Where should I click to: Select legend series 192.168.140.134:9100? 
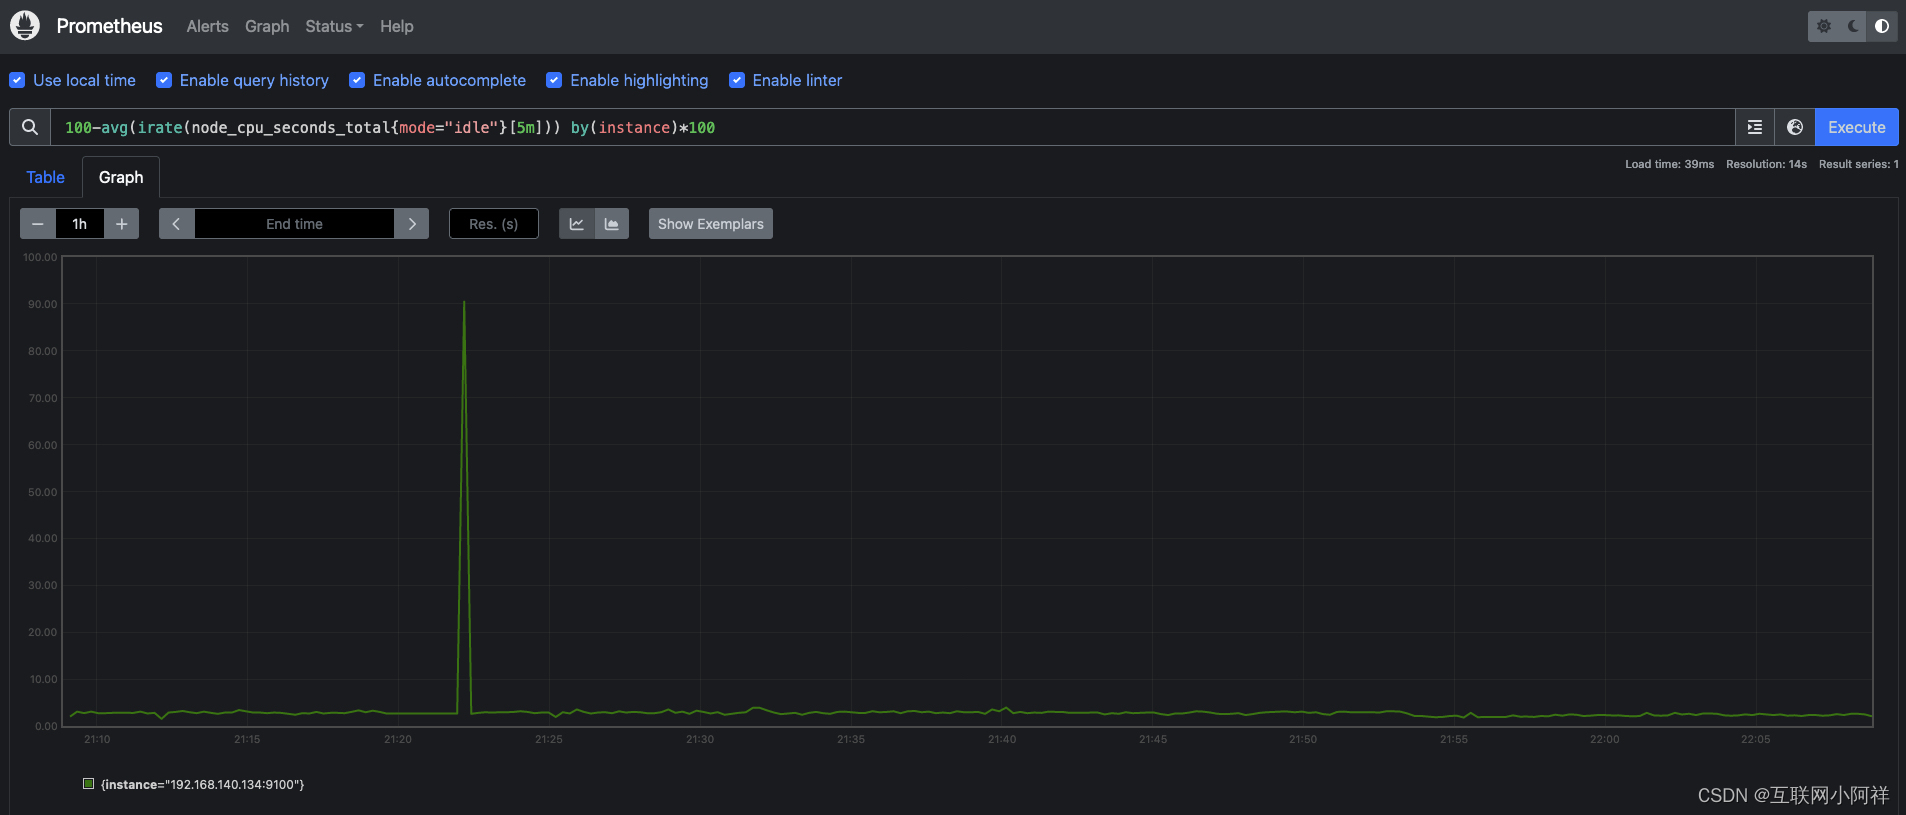pyautogui.click(x=202, y=785)
